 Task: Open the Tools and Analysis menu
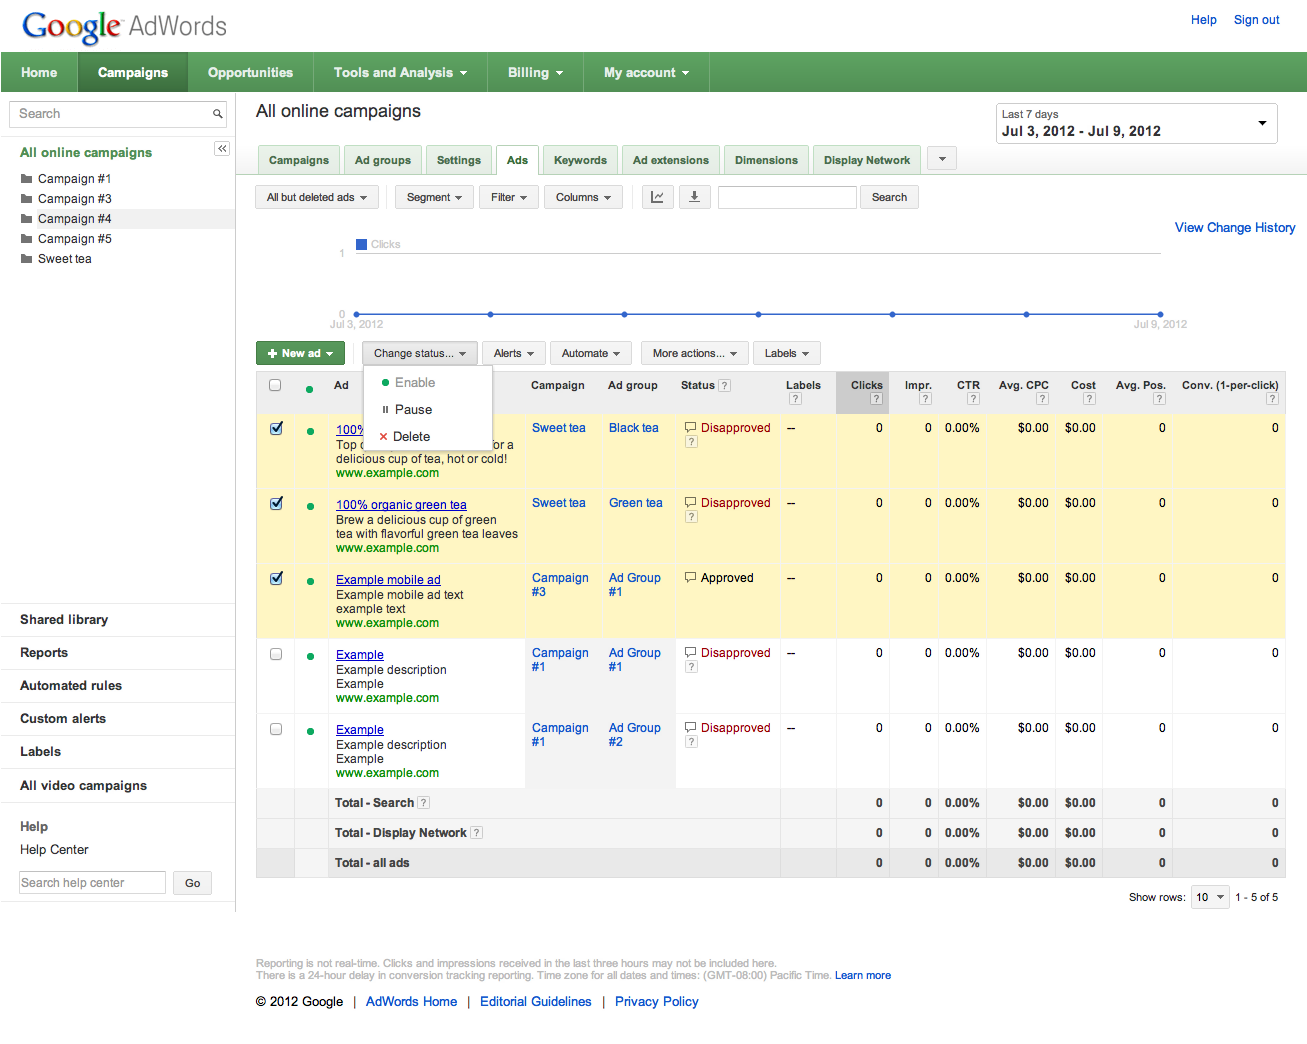tap(400, 73)
